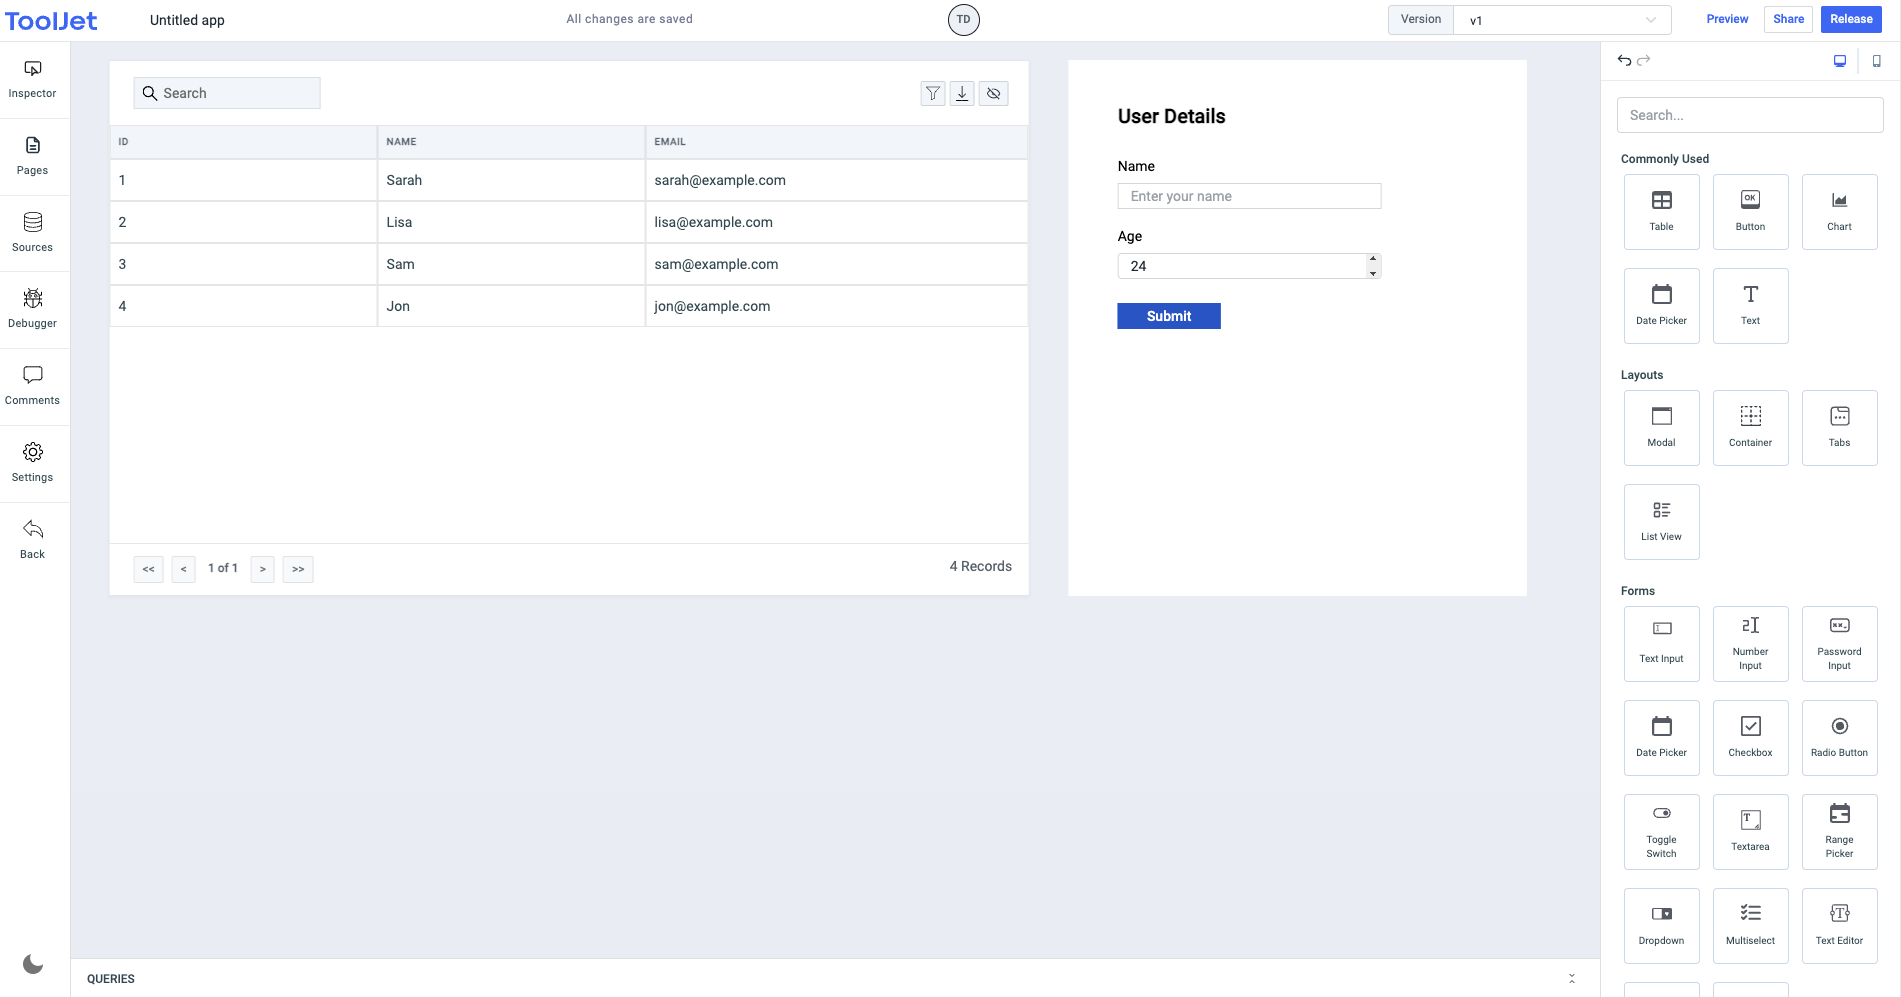Screen dimensions: 1901x997
Task: Click the Enter your name field
Action: coord(1248,196)
